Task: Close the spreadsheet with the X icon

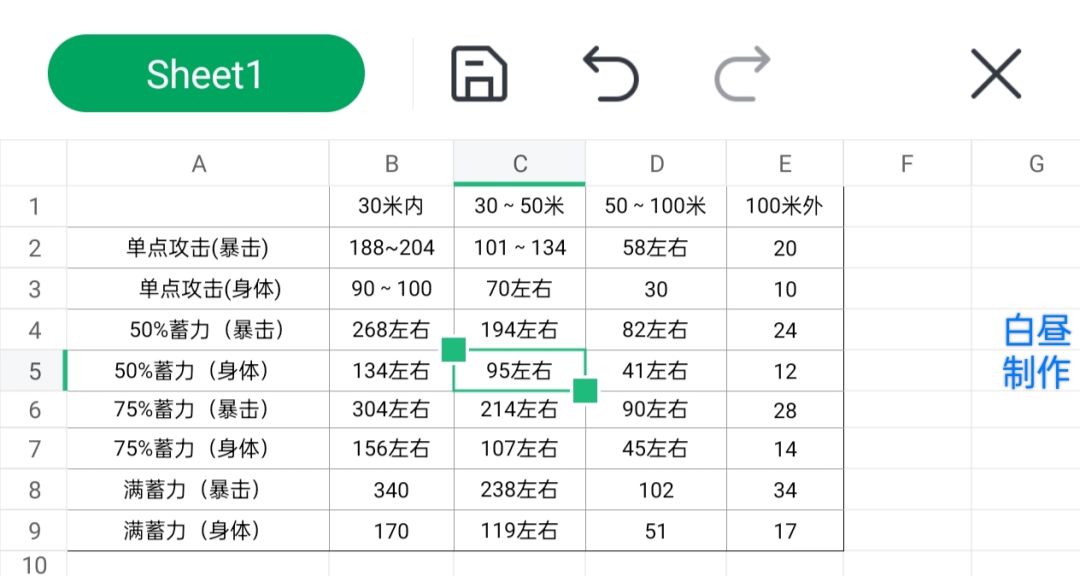Action: coord(996,74)
